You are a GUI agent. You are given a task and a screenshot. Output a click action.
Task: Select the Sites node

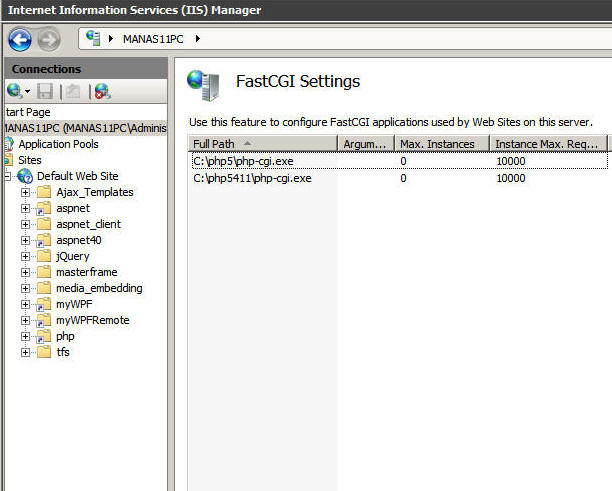(30, 160)
